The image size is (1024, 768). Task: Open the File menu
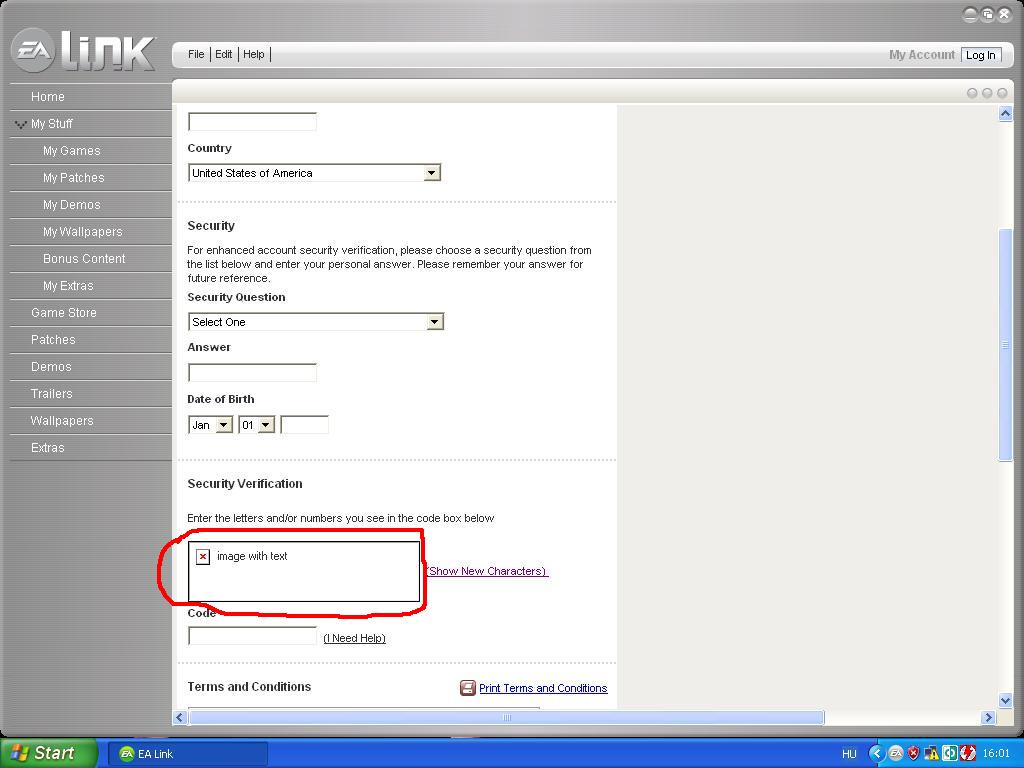click(196, 54)
